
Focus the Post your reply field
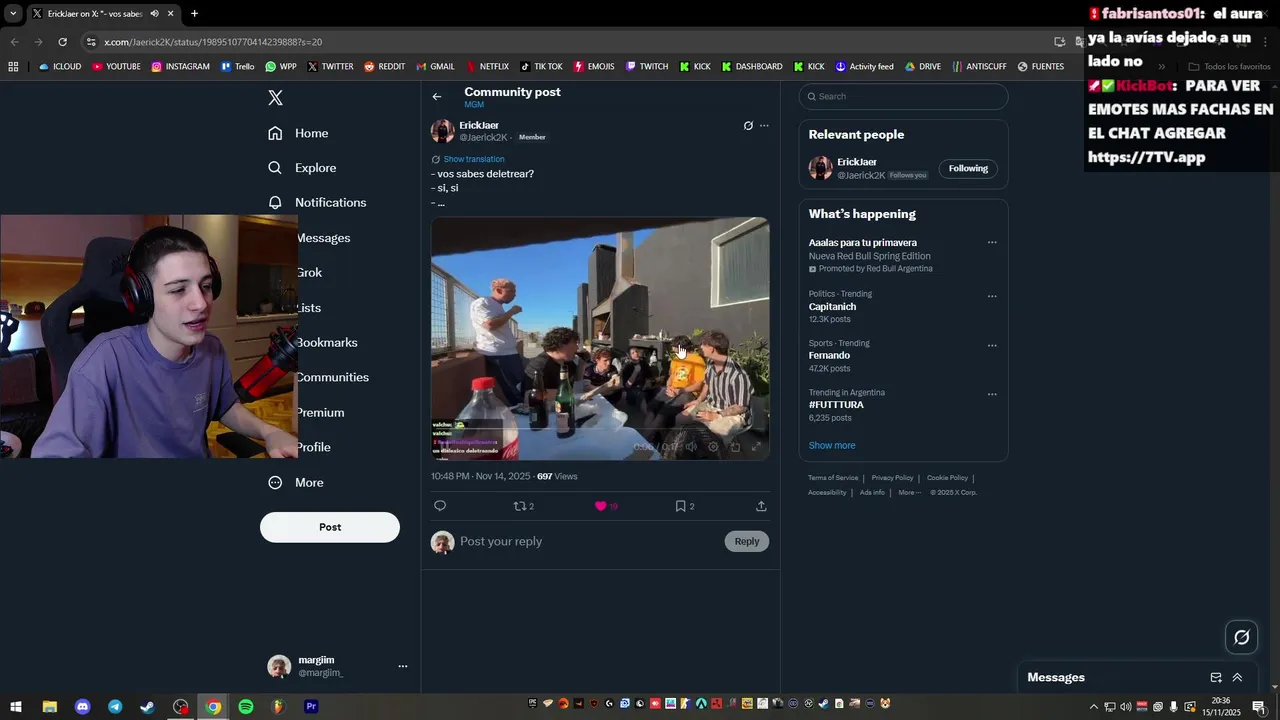(588, 541)
